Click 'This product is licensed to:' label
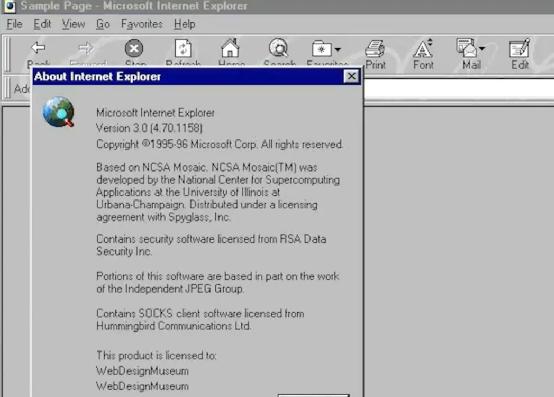Screen dimensions: 554x397 point(156,355)
